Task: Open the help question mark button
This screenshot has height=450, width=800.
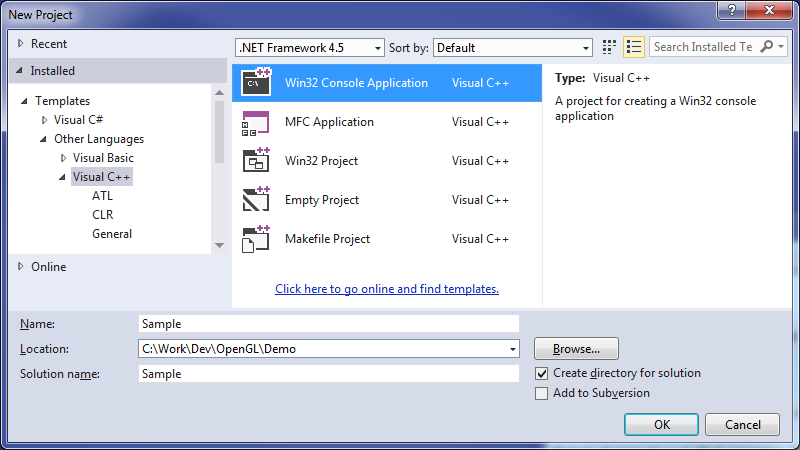Action: click(731, 10)
